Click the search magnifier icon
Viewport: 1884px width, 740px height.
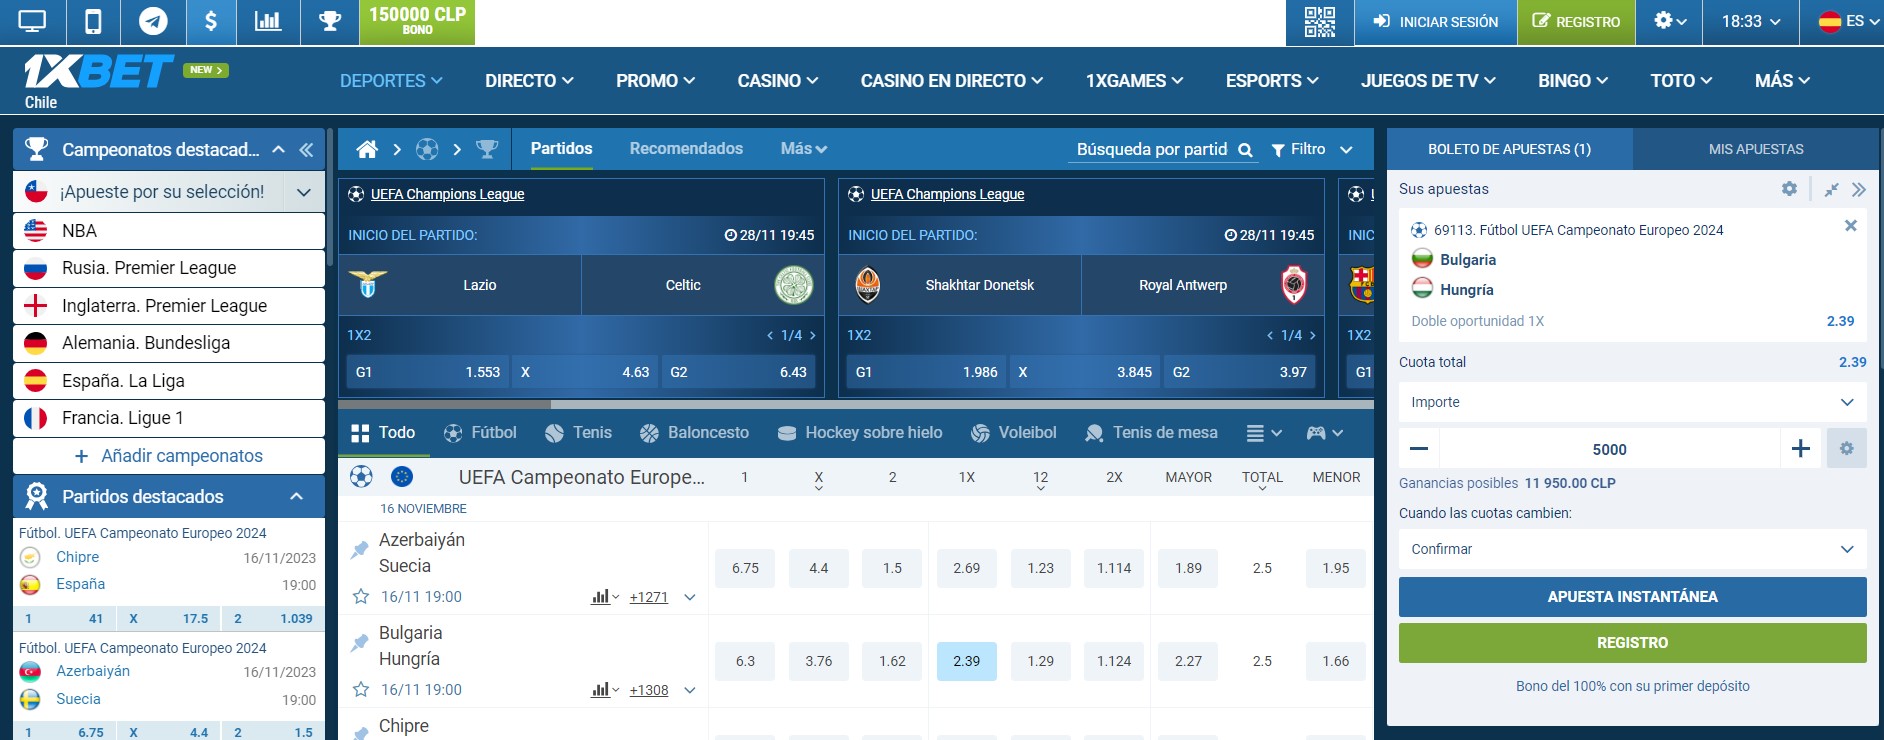pos(1245,150)
